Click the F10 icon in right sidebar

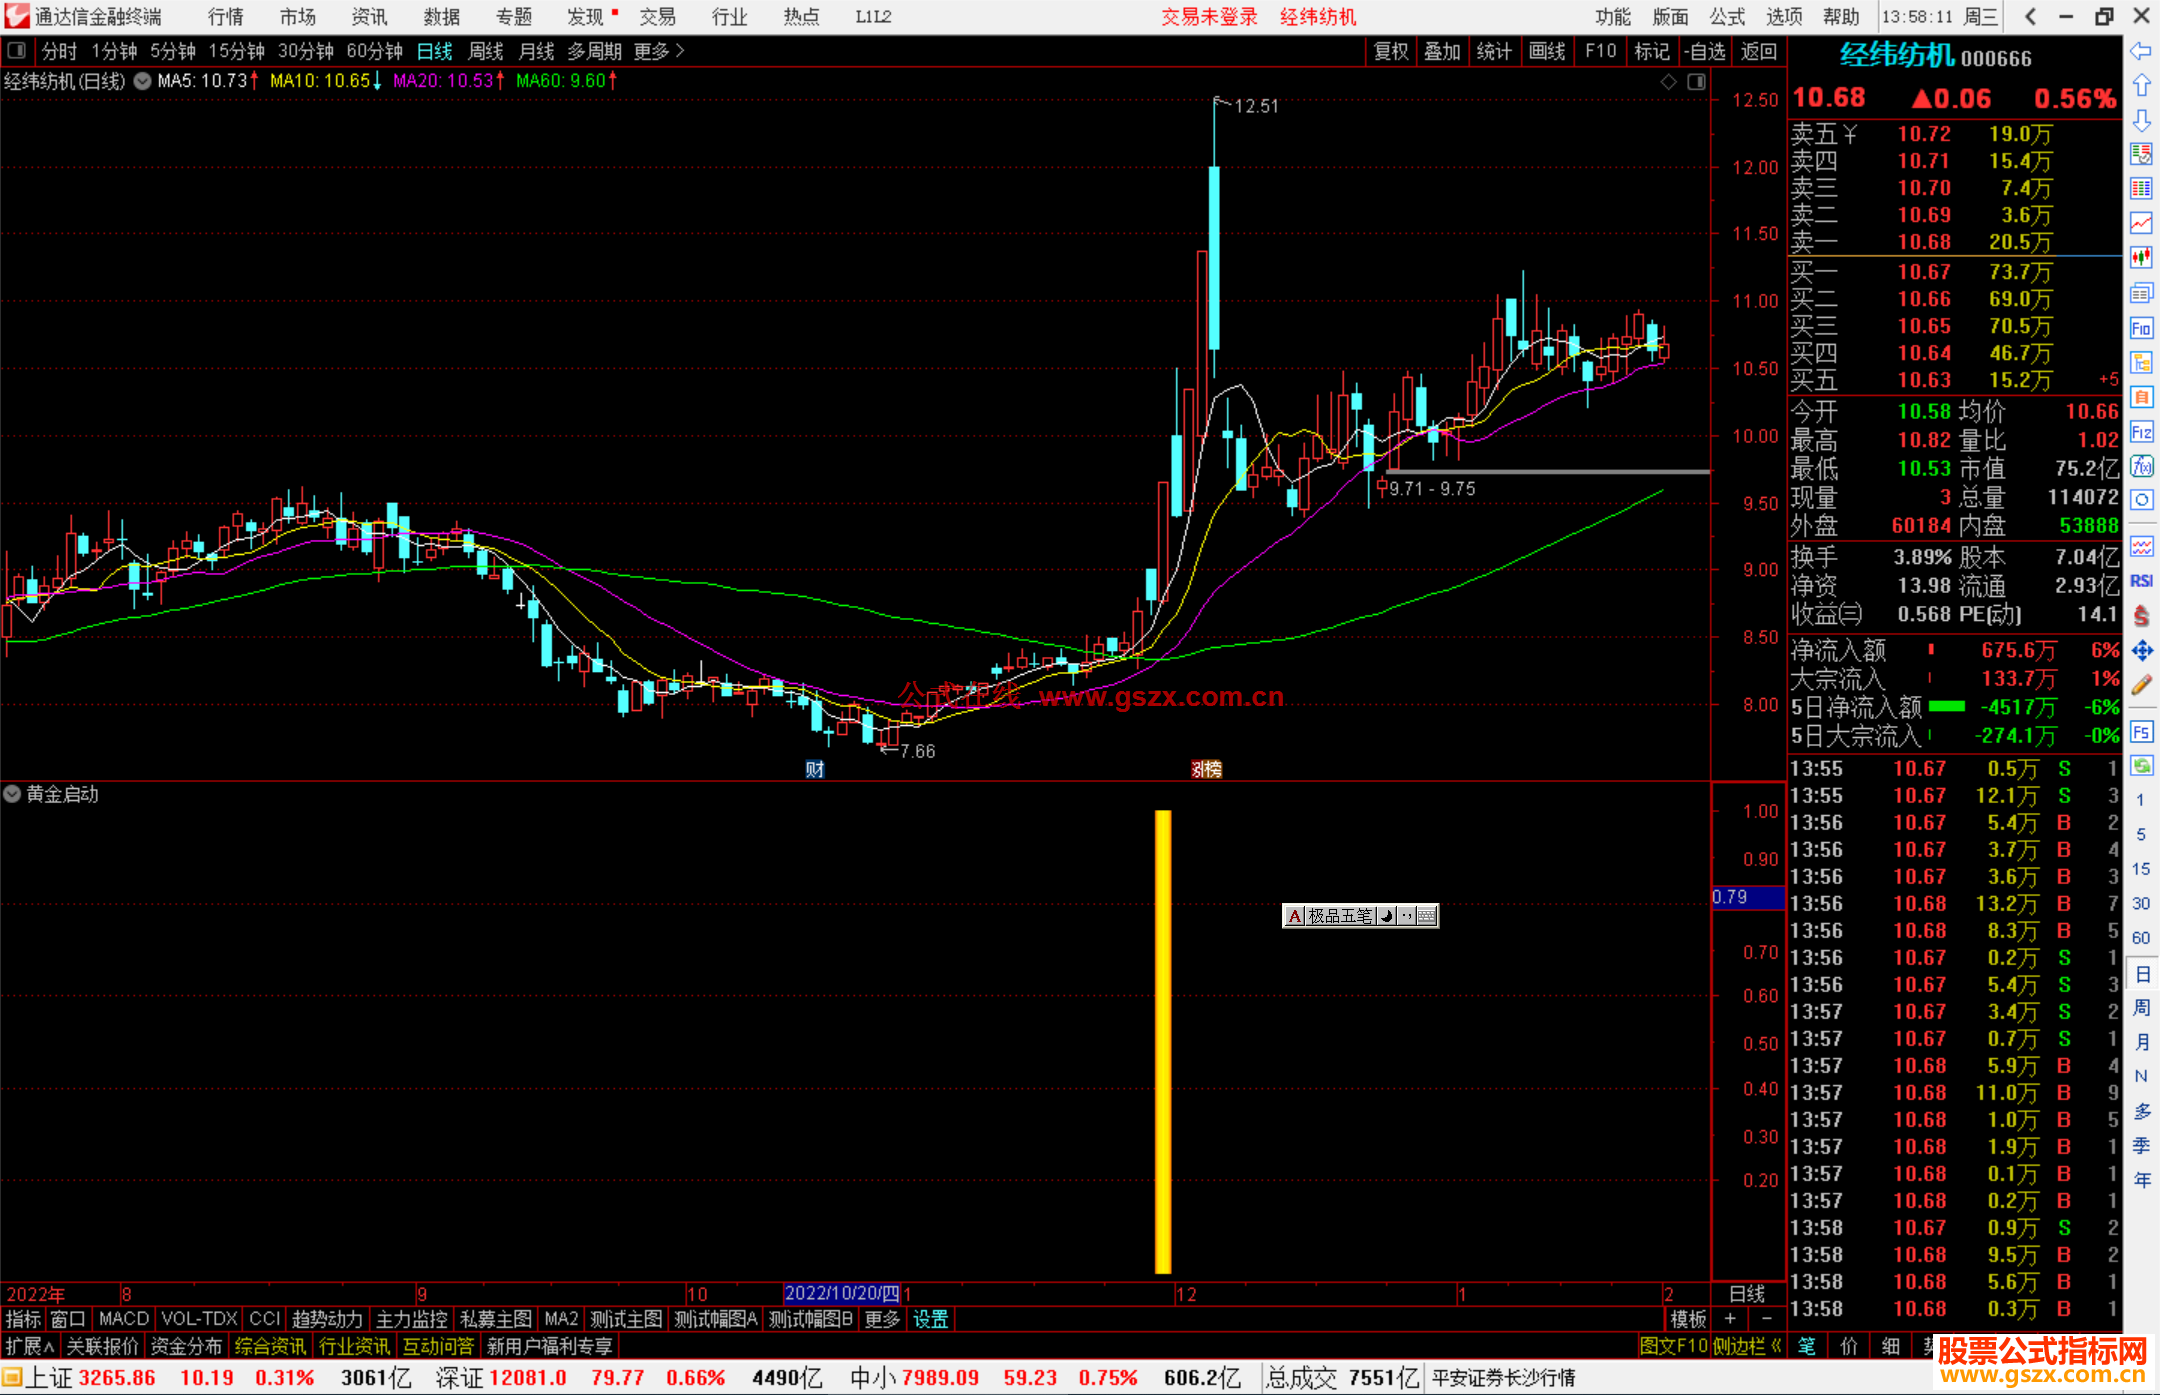pos(2141,329)
